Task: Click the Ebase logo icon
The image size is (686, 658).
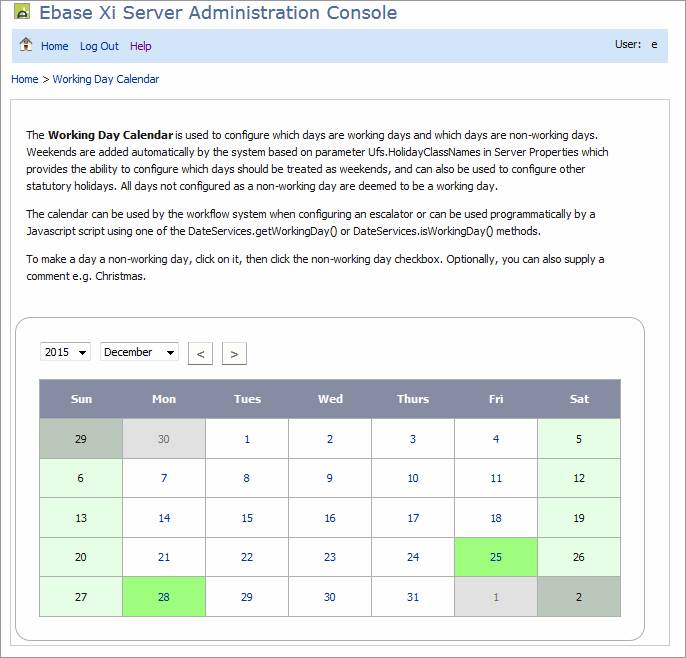Action: tap(21, 13)
